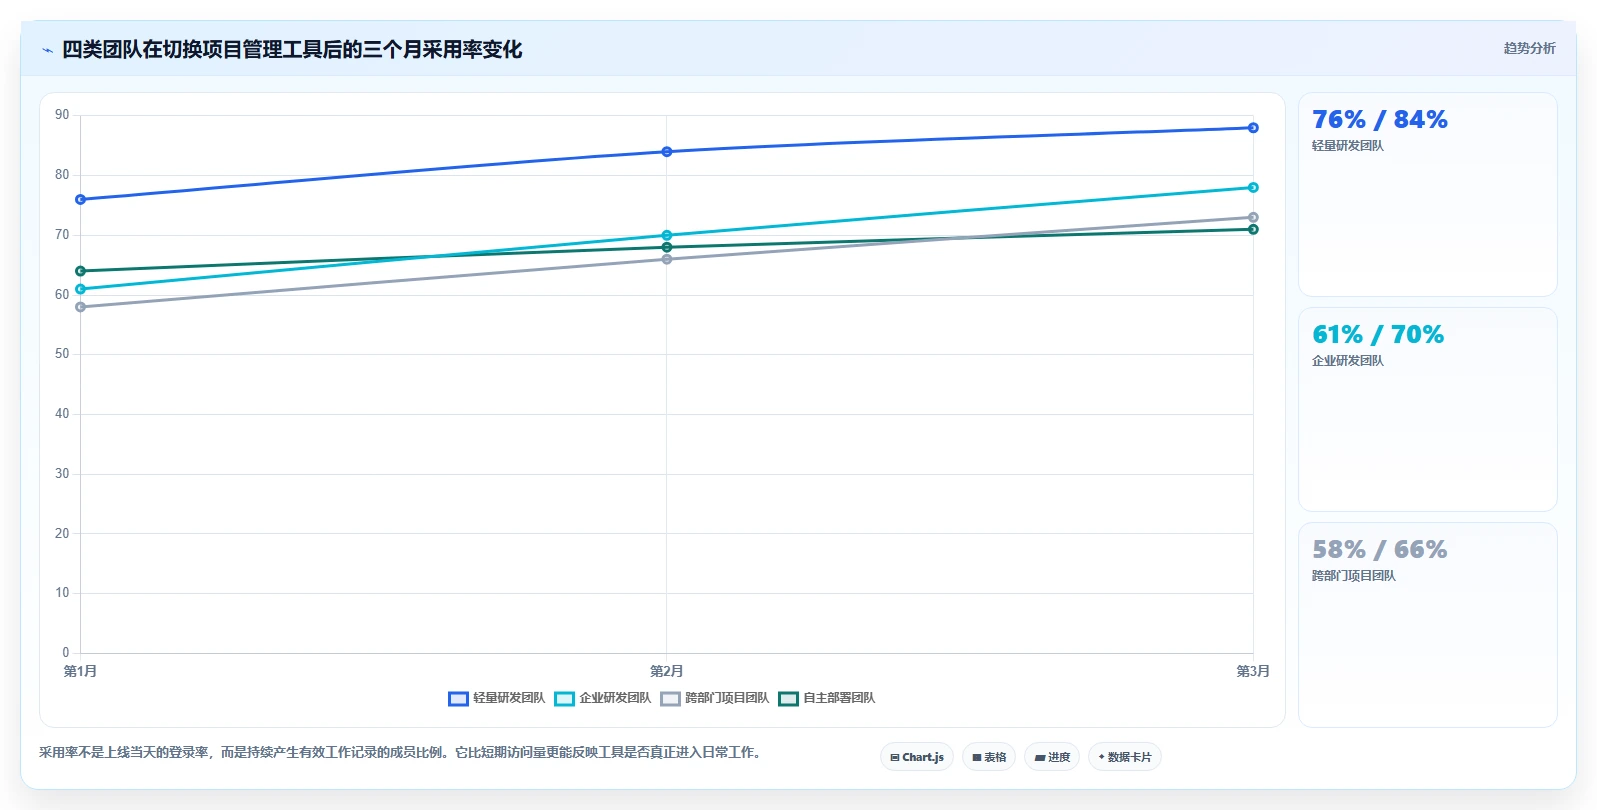Click the 表格 chip

(989, 757)
